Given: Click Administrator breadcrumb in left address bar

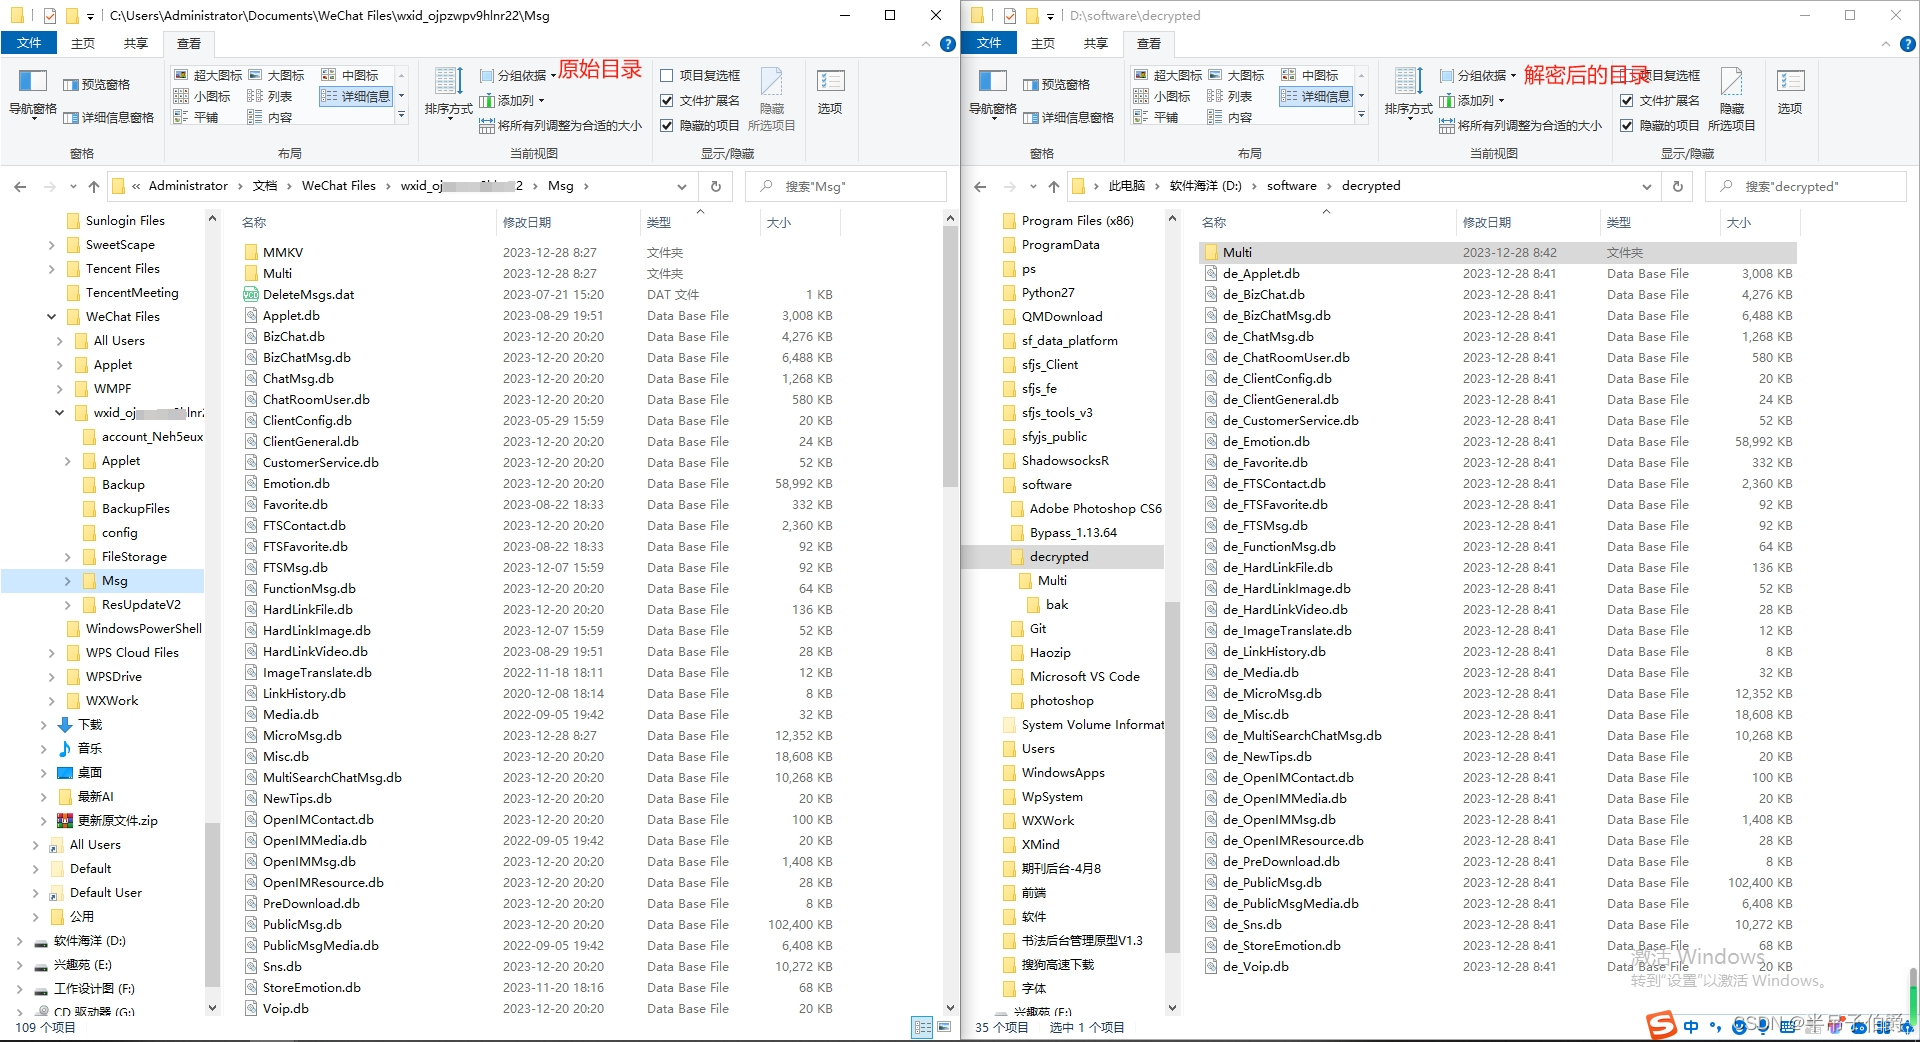Looking at the screenshot, I should [188, 186].
